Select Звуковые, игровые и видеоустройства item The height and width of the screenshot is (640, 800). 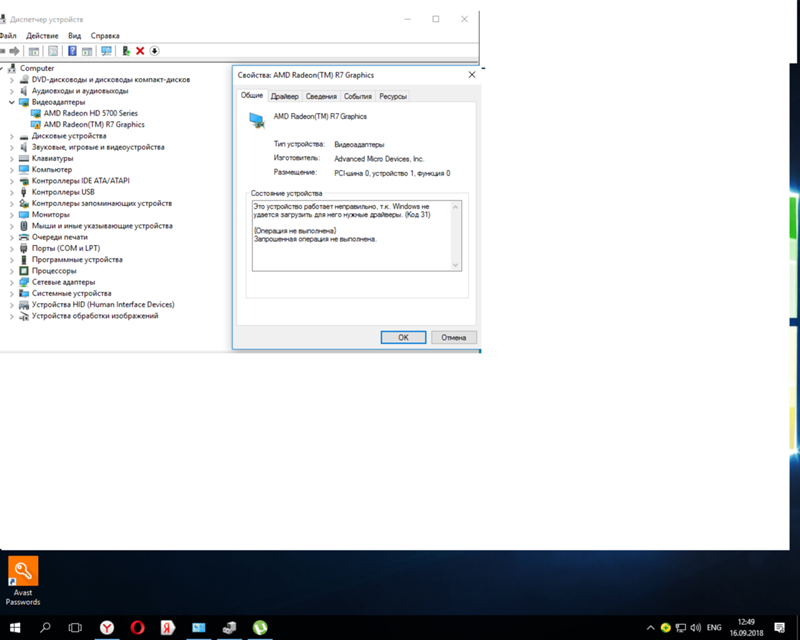[x=98, y=147]
